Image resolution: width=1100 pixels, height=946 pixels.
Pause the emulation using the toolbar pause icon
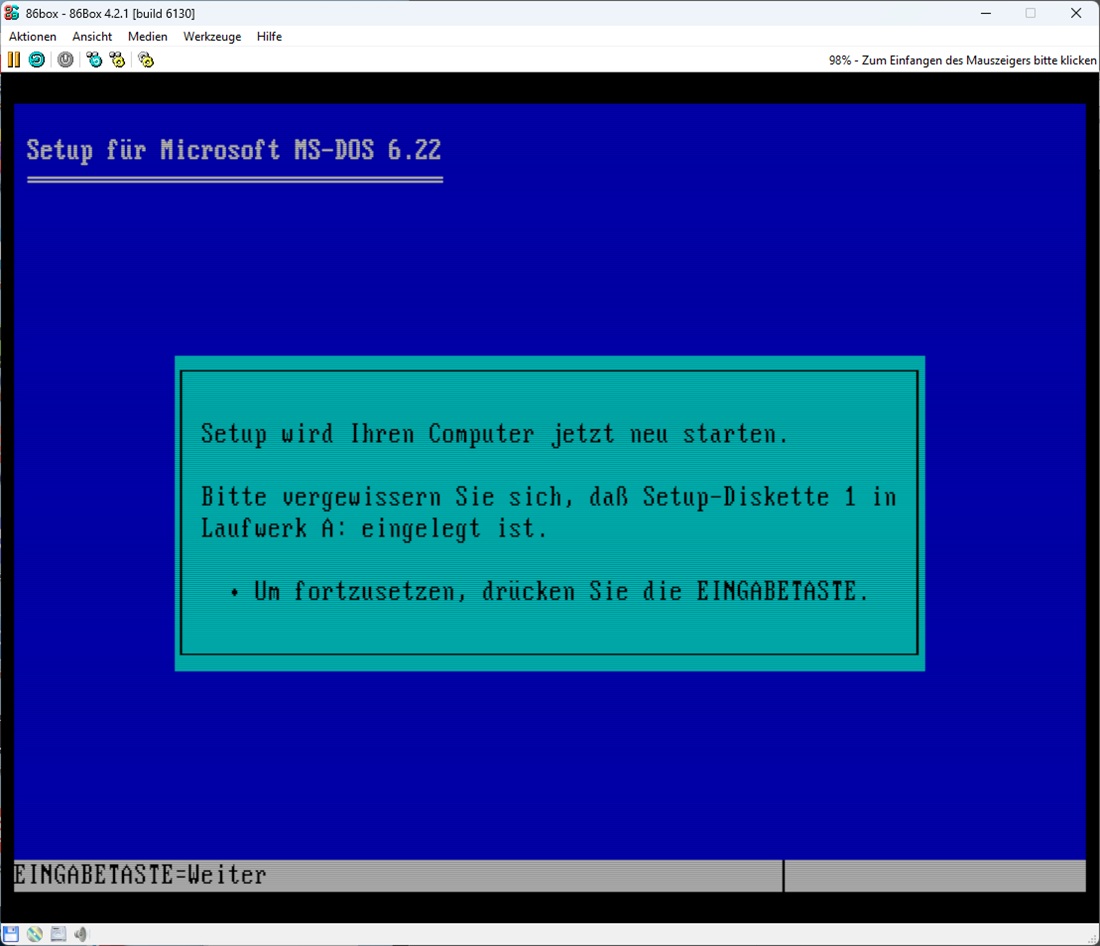(13, 60)
